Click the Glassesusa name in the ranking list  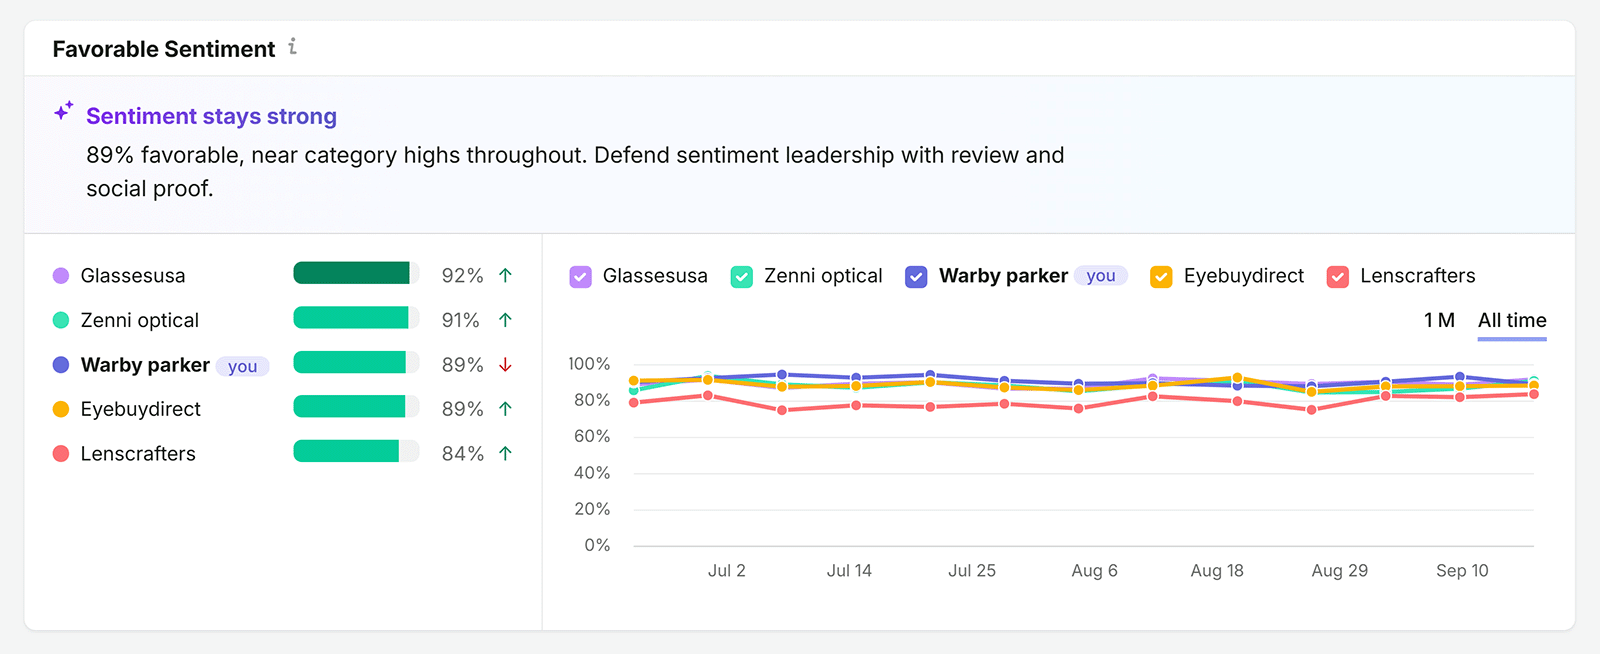pyautogui.click(x=133, y=276)
